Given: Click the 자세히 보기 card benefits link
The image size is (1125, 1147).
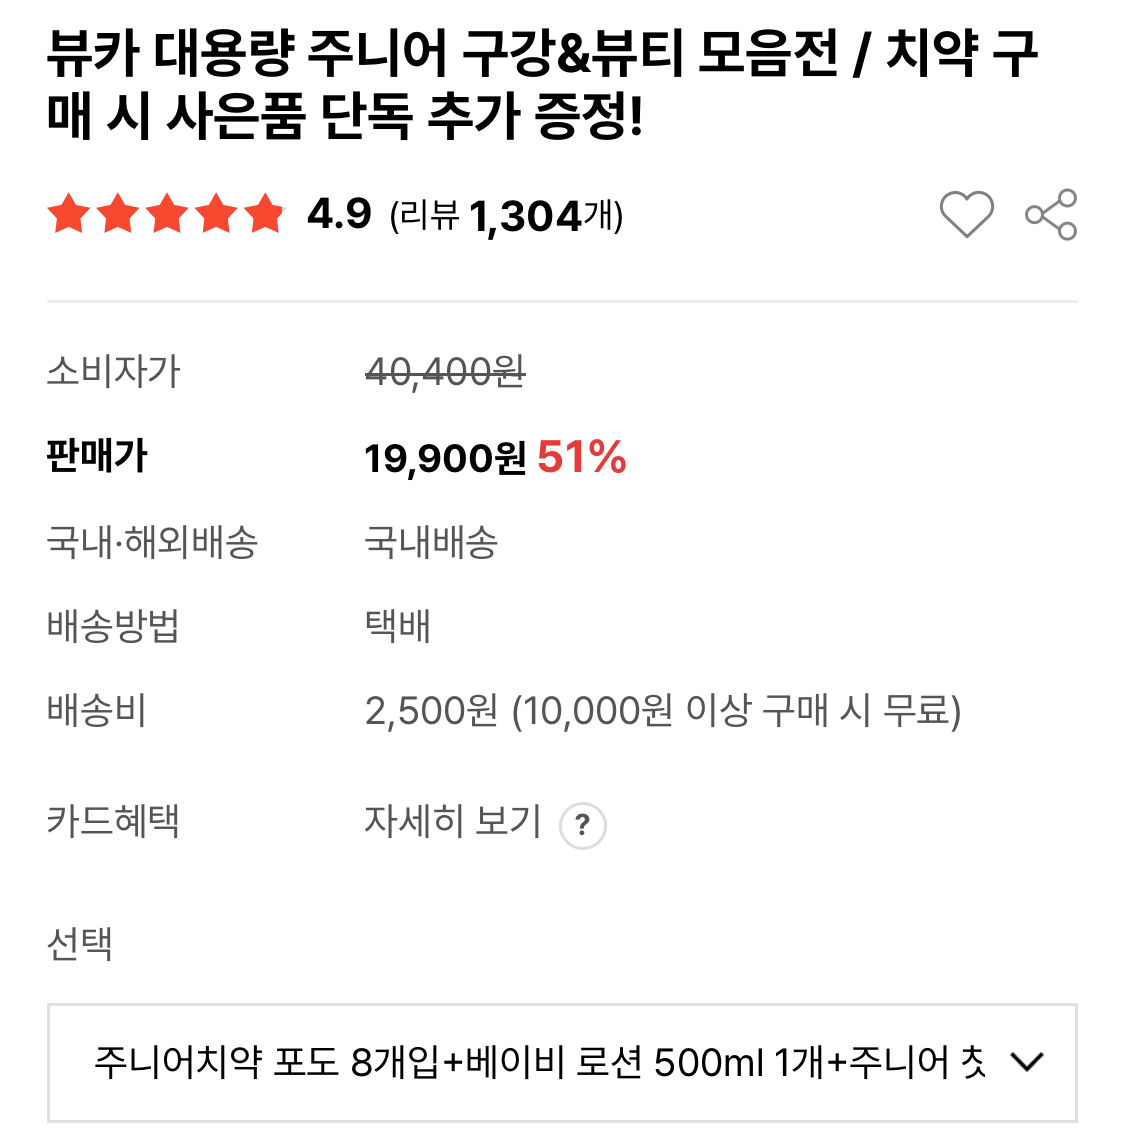Looking at the screenshot, I should click(452, 822).
